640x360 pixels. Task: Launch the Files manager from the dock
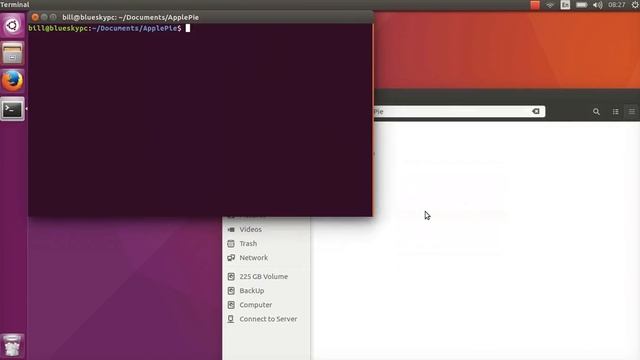tap(12, 53)
